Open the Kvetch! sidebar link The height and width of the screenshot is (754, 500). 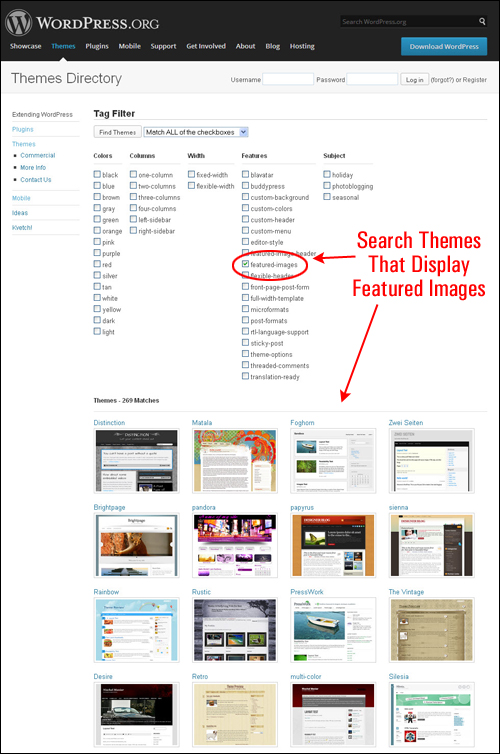tap(22, 227)
